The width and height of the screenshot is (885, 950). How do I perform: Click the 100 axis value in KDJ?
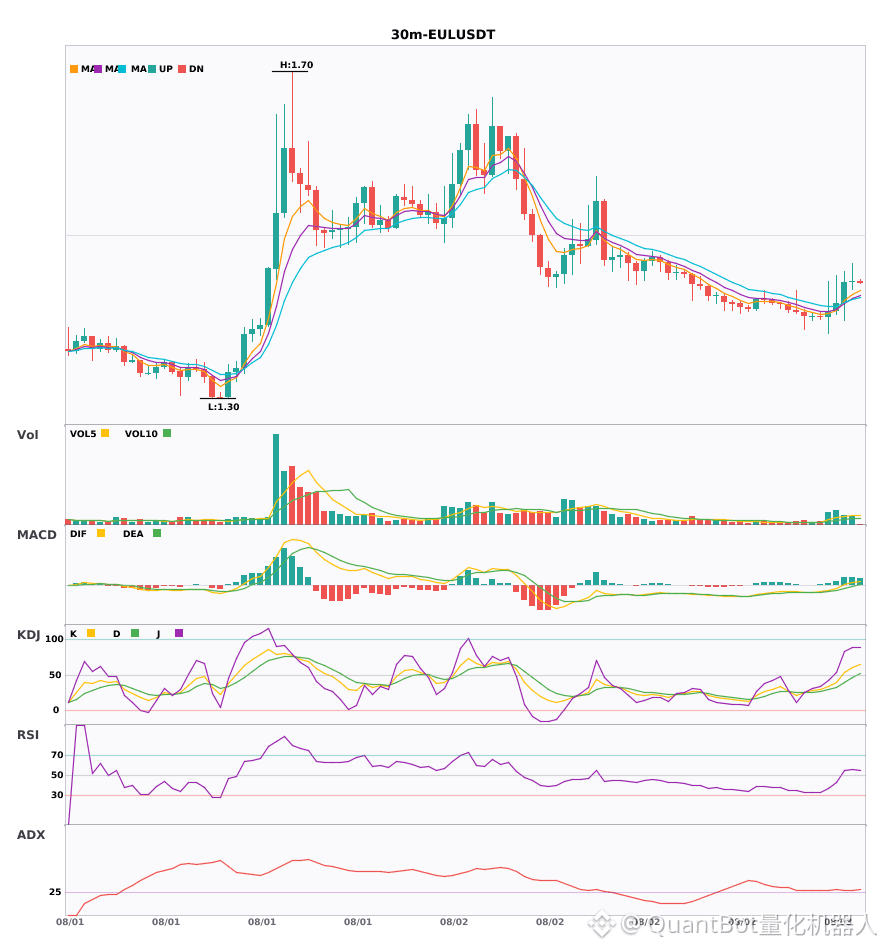pyautogui.click(x=55, y=639)
